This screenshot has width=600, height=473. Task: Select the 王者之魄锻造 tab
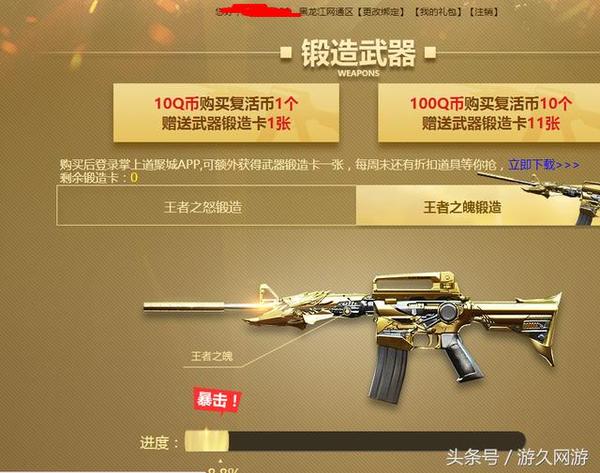(x=462, y=207)
